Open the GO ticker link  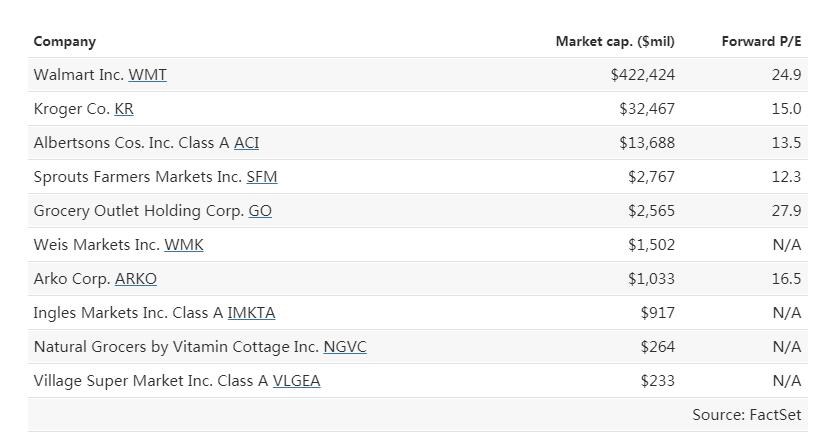coord(260,211)
